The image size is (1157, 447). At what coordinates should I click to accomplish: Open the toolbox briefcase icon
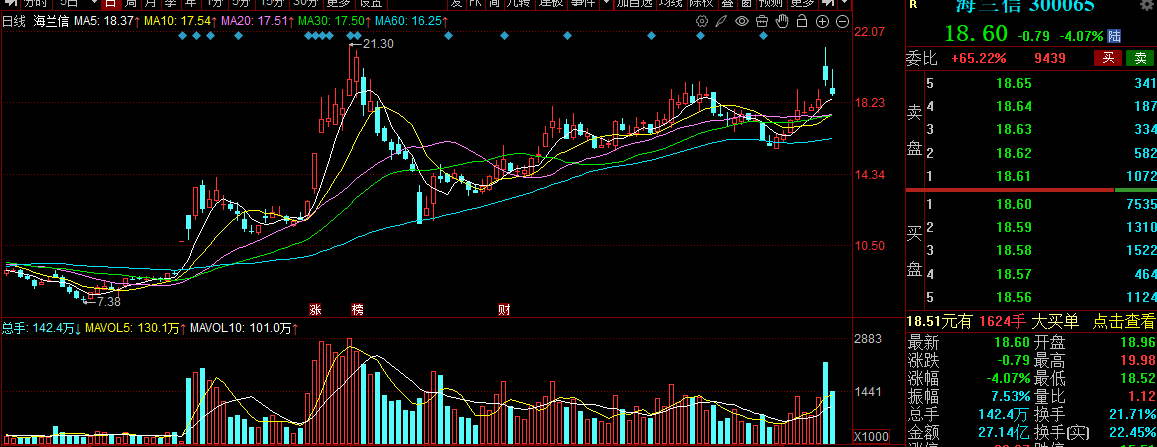point(762,21)
